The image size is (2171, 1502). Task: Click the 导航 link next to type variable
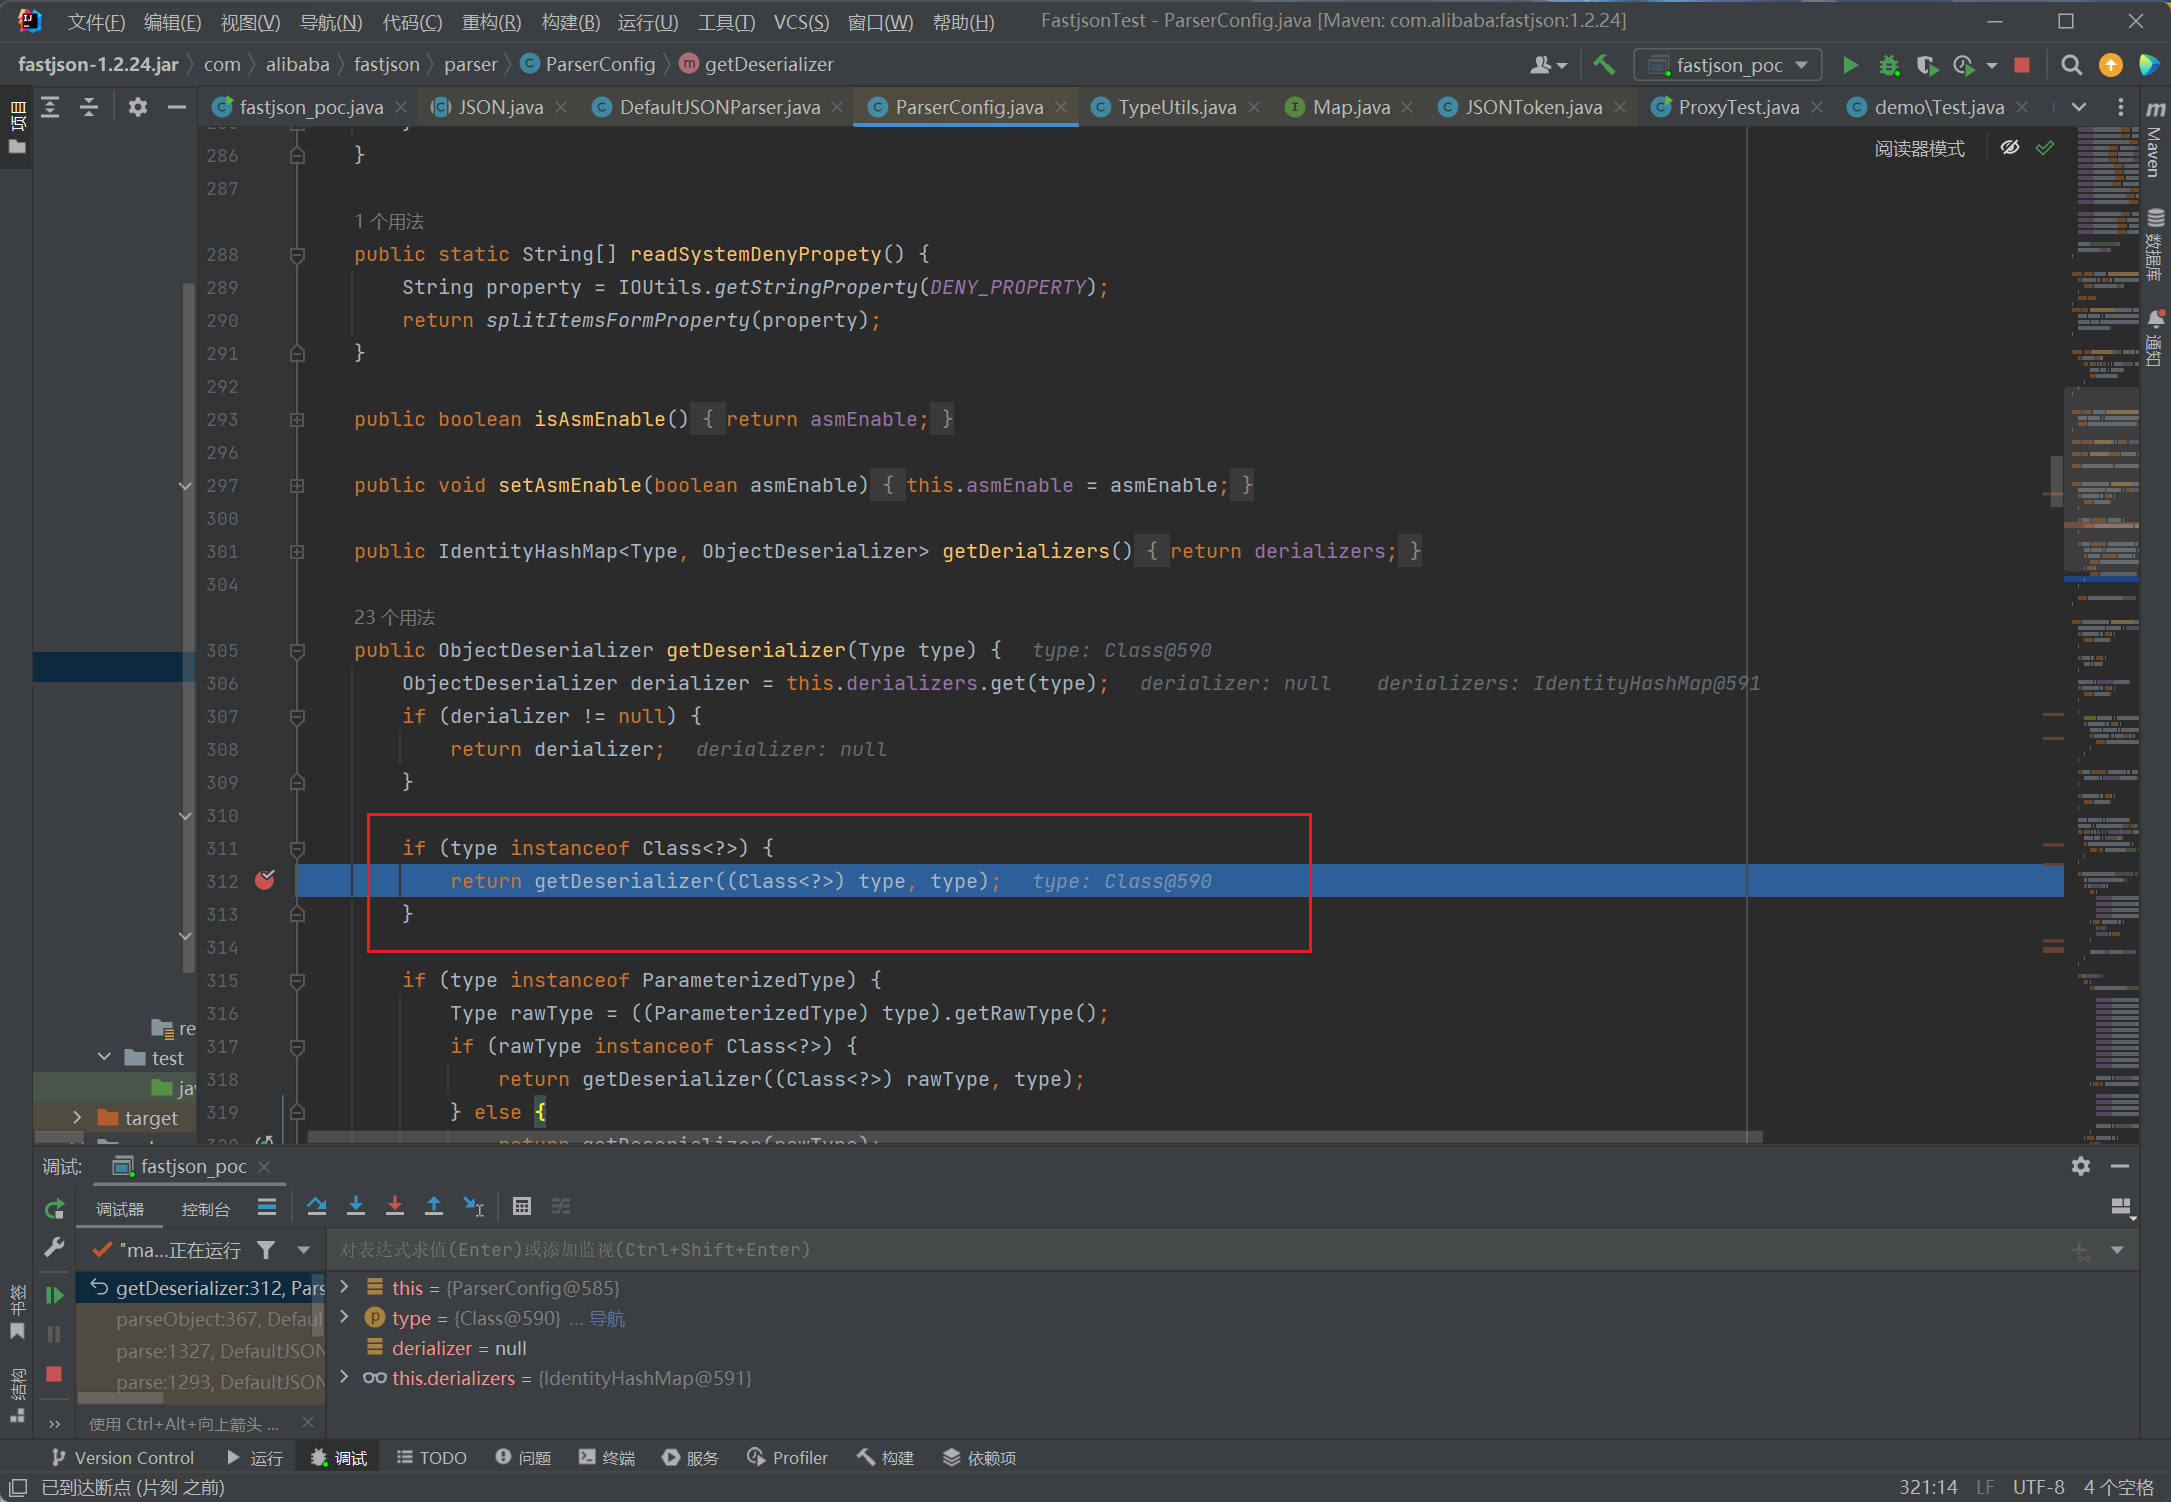click(606, 1318)
